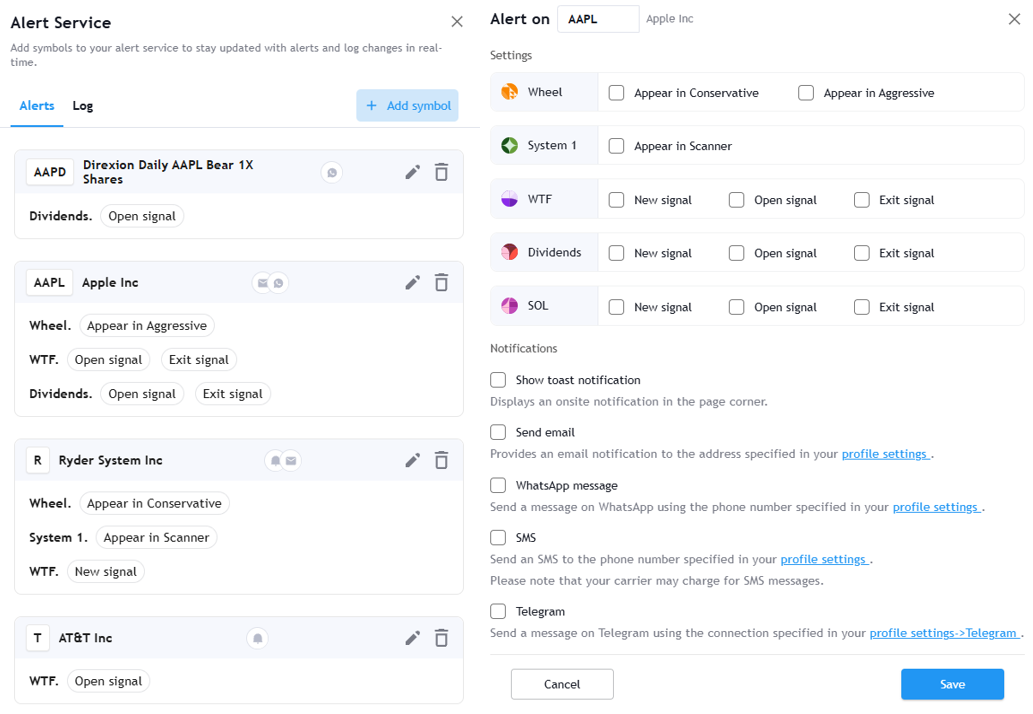Edit the AAPD alert with pencil icon

(x=412, y=173)
